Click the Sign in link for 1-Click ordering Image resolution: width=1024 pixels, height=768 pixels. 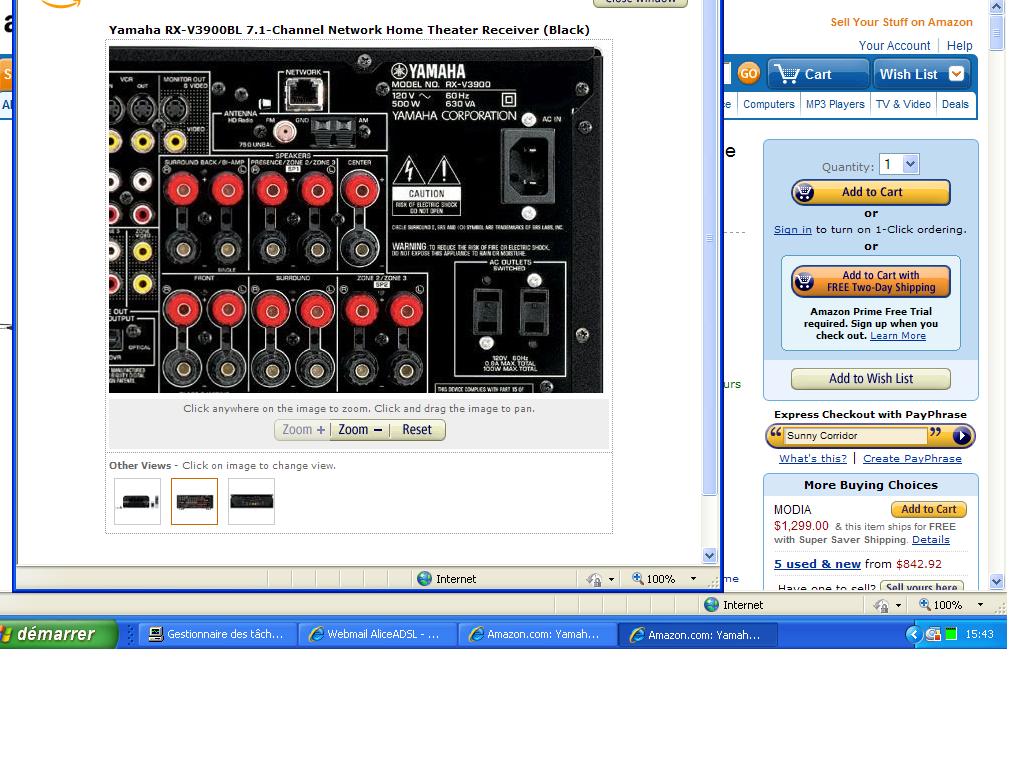pyautogui.click(x=792, y=229)
